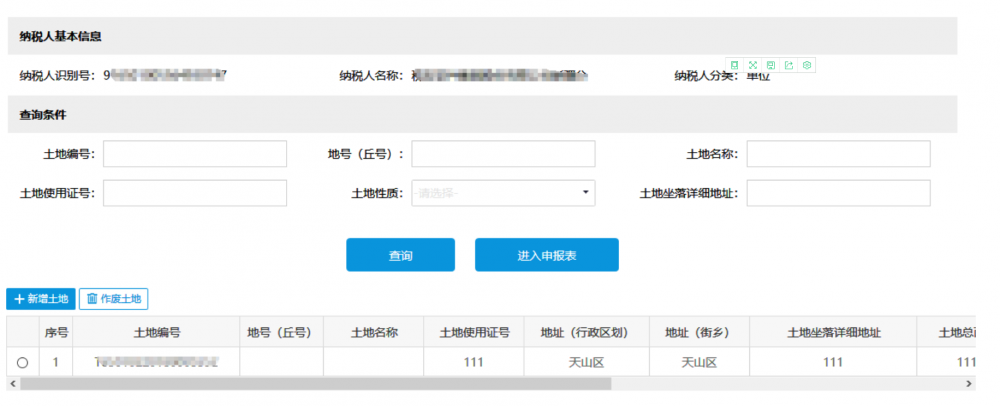Click the first green icon in floating toolbar
Image resolution: width=1000 pixels, height=406 pixels.
tap(734, 65)
